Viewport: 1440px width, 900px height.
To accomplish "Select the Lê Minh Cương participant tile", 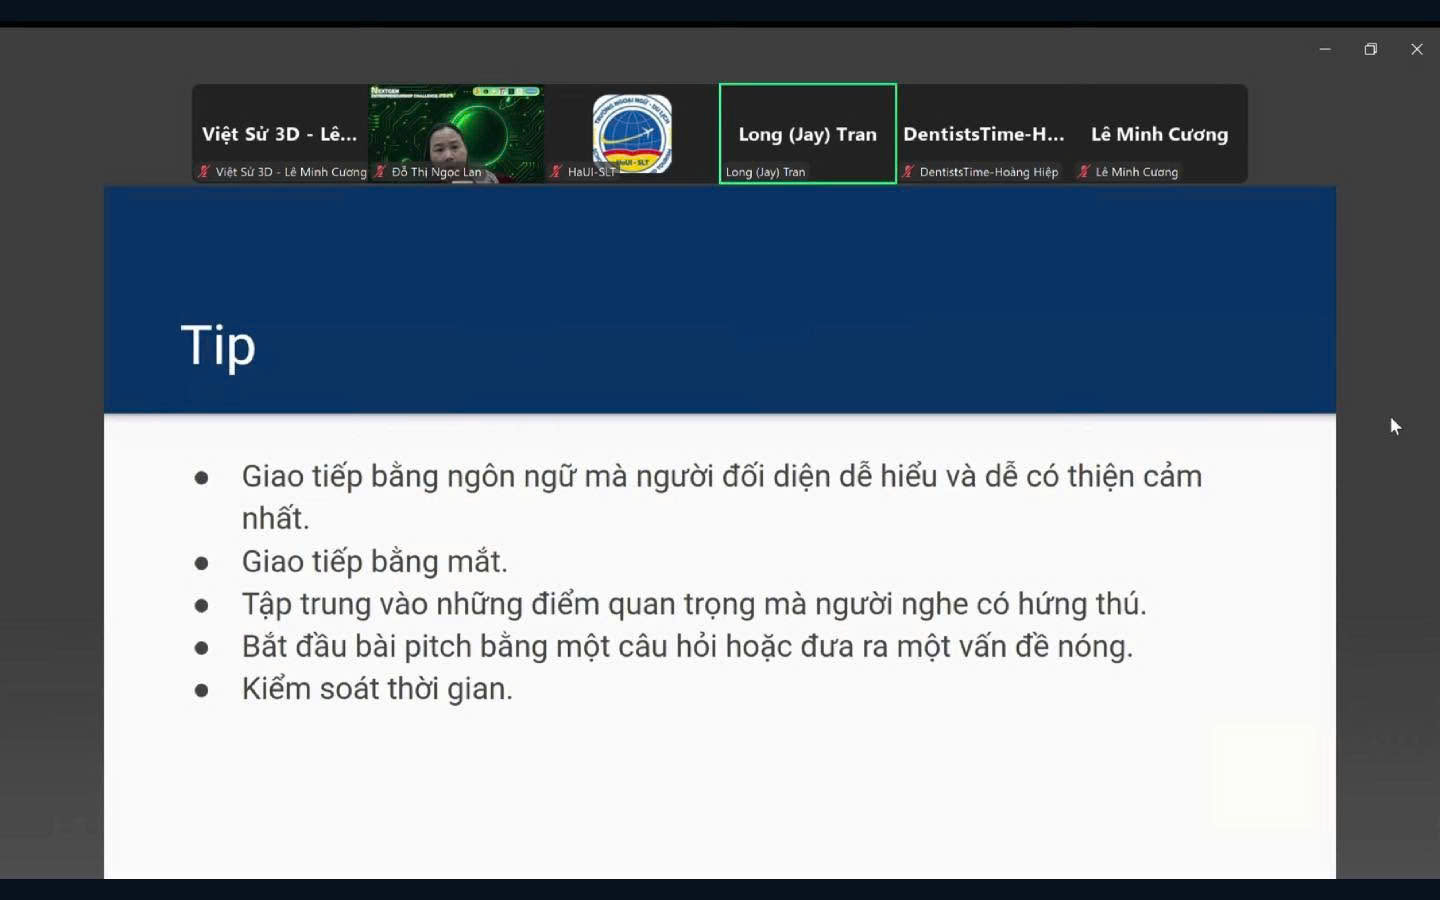I will click(x=1160, y=134).
